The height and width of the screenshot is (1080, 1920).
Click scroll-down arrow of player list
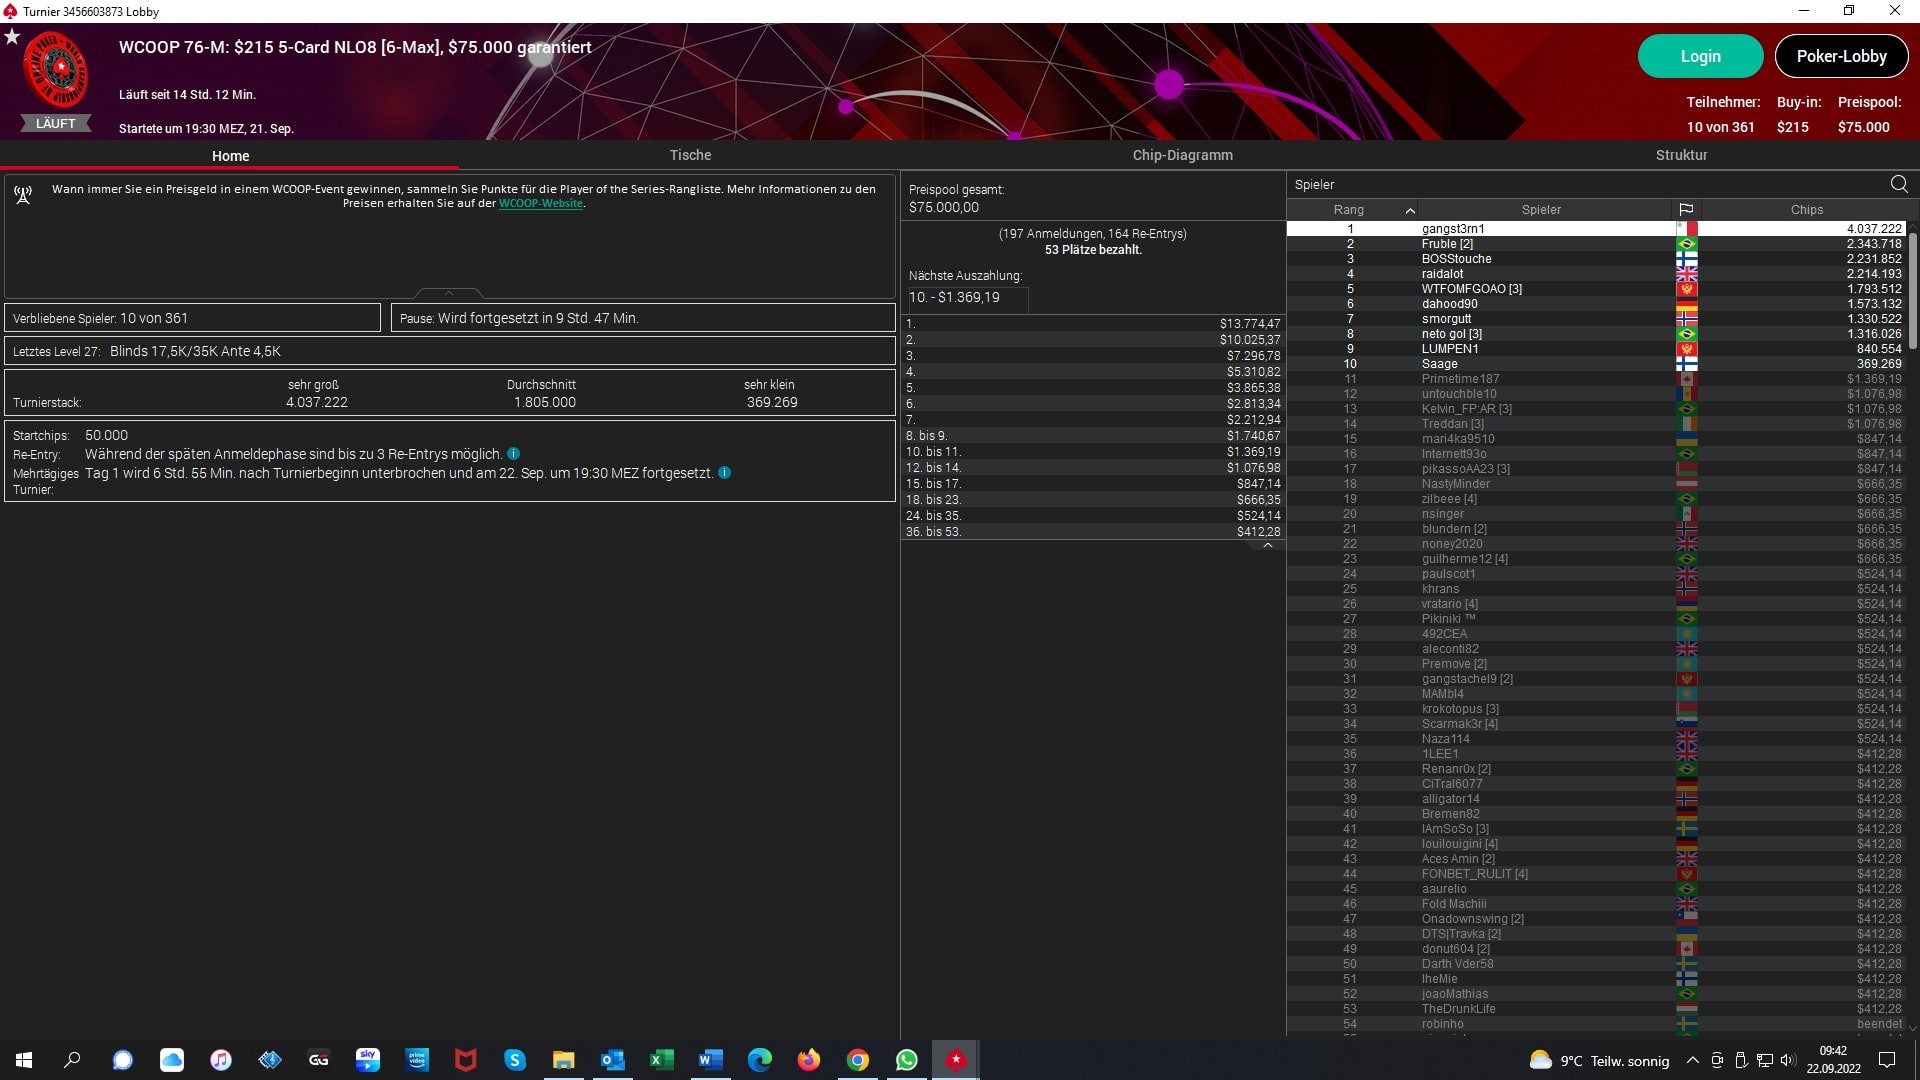click(x=1913, y=1027)
